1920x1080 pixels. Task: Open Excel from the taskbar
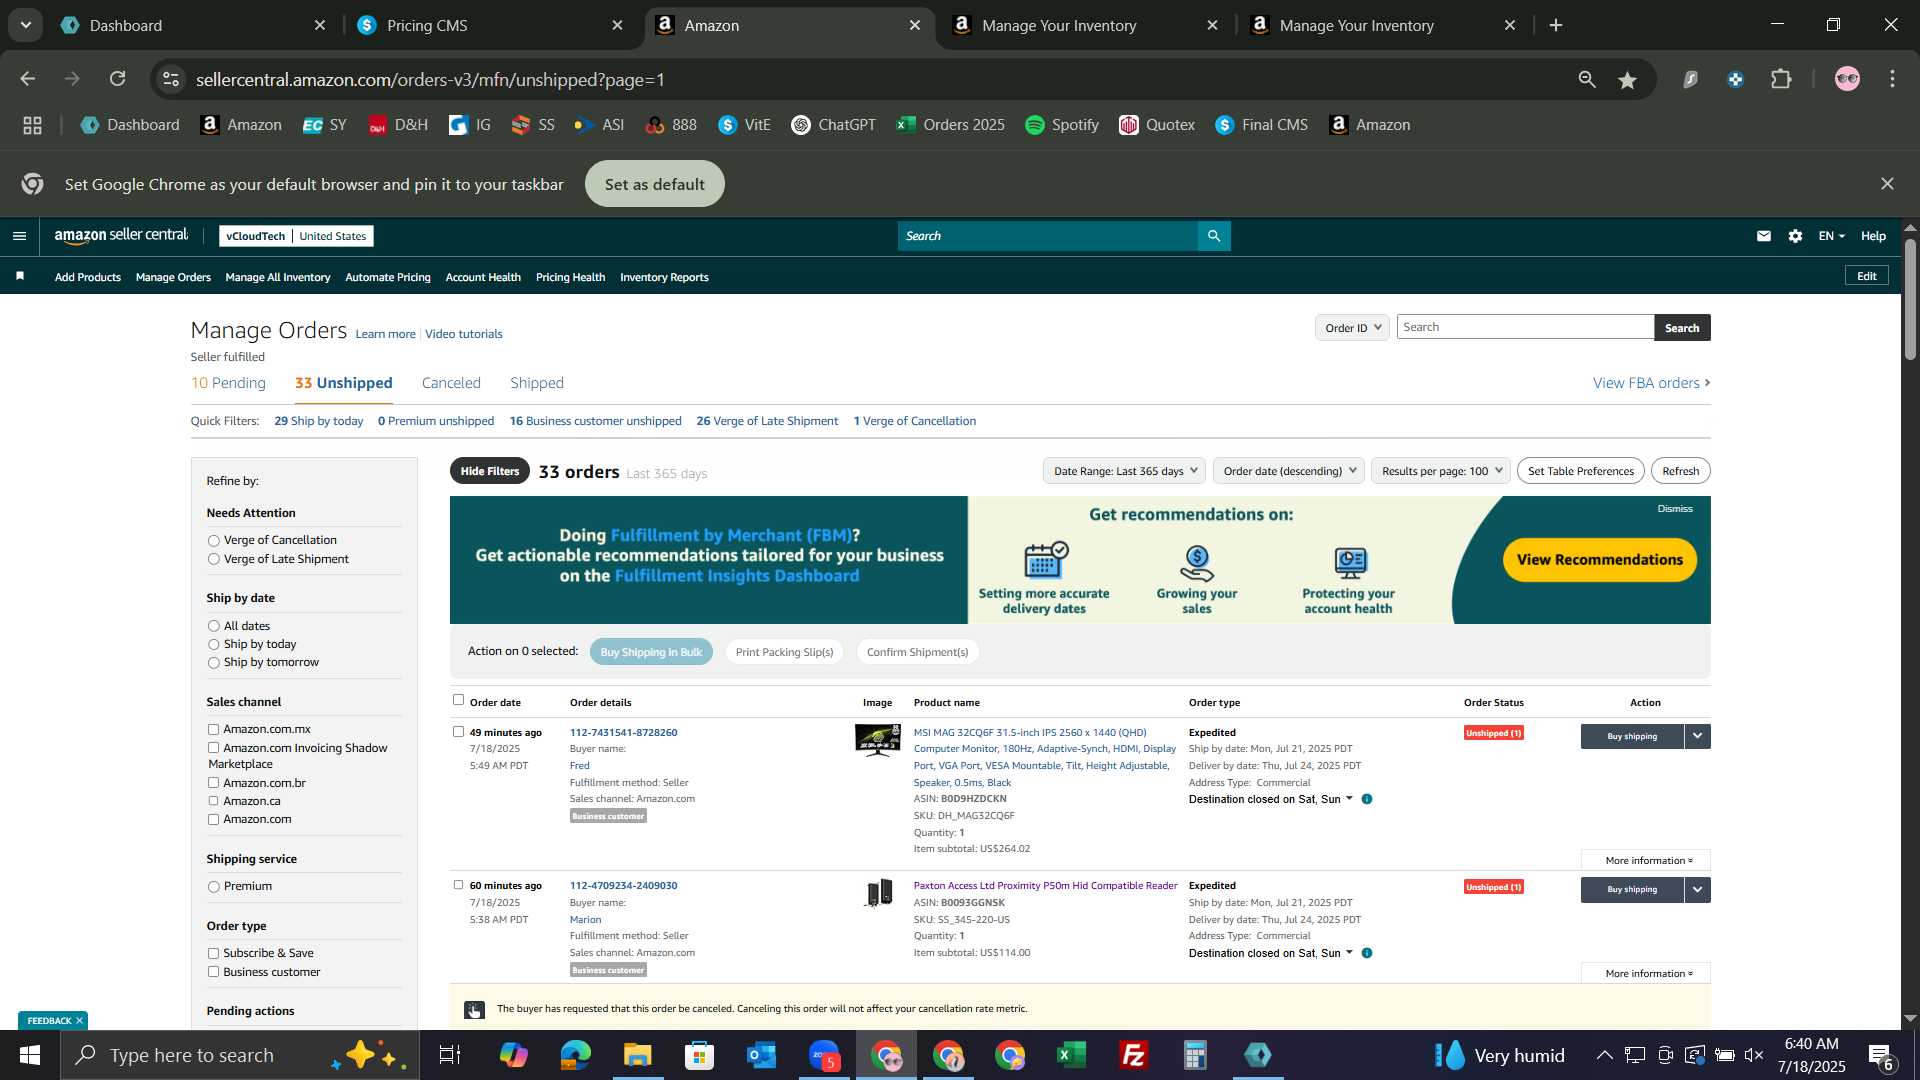pyautogui.click(x=1072, y=1055)
